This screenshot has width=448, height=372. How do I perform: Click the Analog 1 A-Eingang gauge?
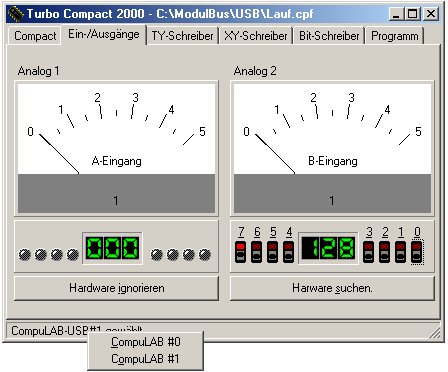point(116,129)
